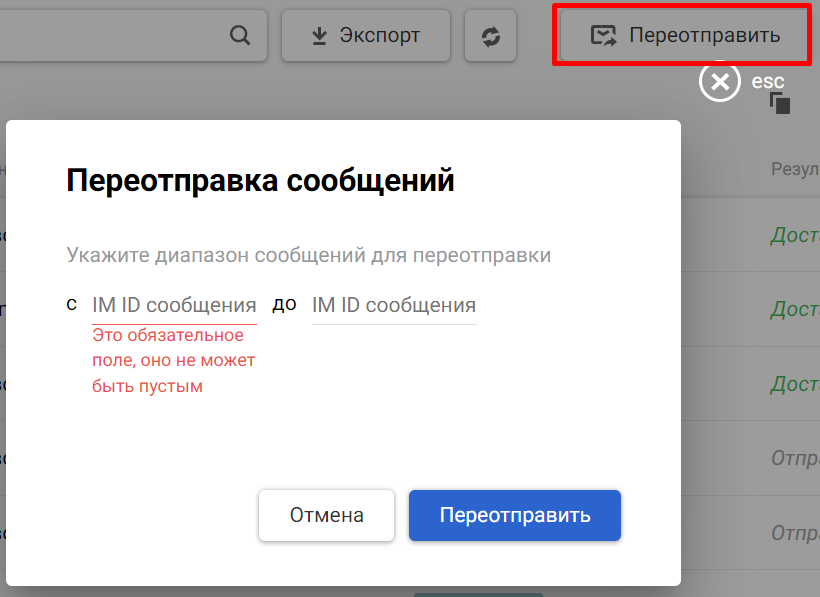Click the copy squares icon below esc
Image resolution: width=820 pixels, height=597 pixels.
coord(780,103)
